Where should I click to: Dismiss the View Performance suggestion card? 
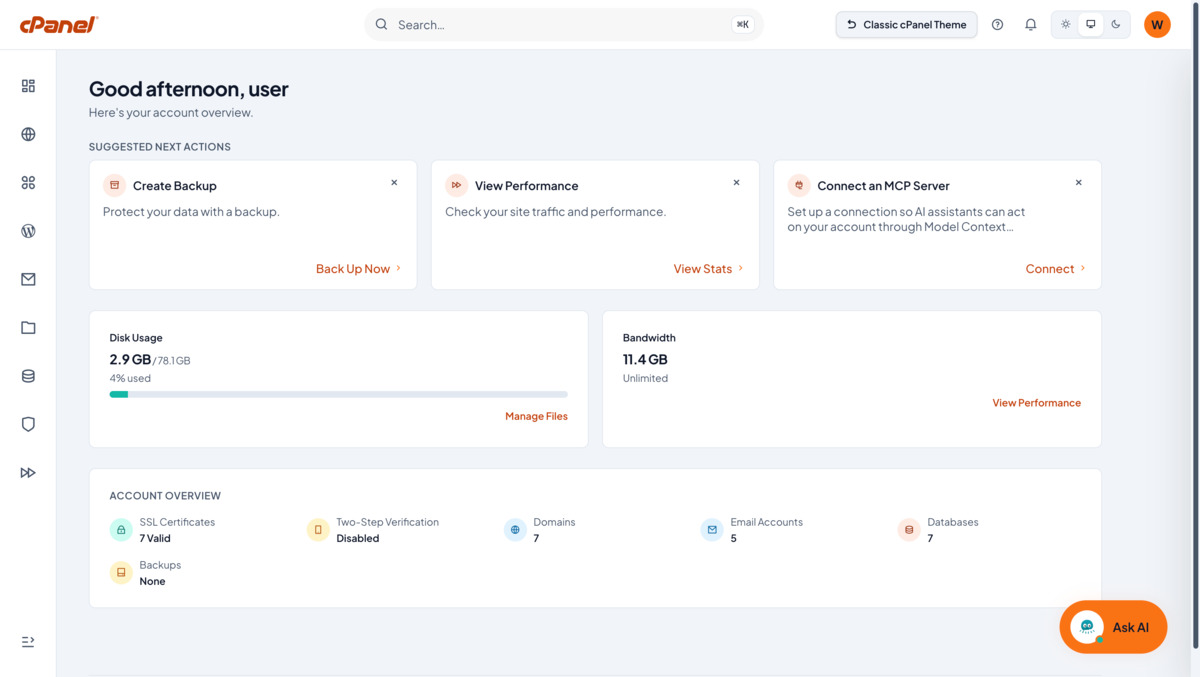coord(737,183)
